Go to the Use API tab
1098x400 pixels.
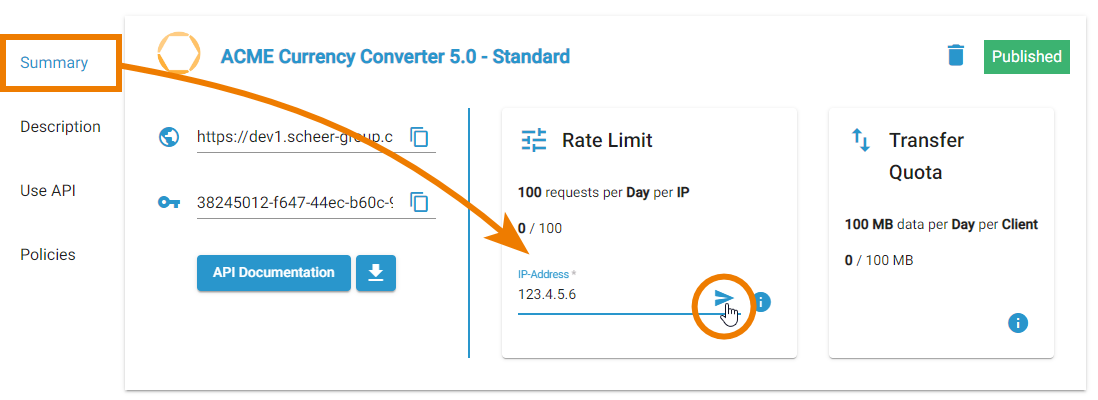[x=48, y=191]
